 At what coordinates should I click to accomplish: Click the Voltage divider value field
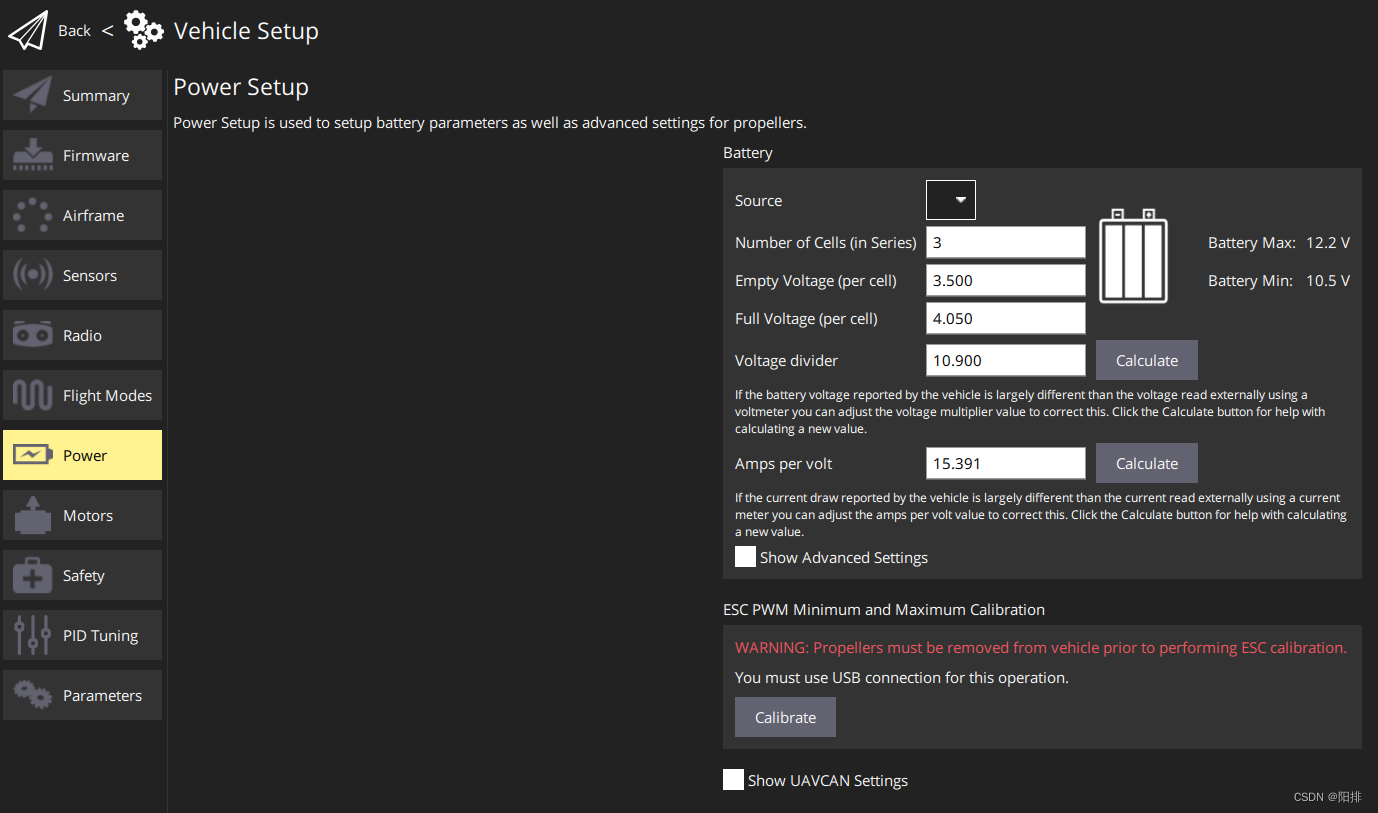click(1006, 360)
